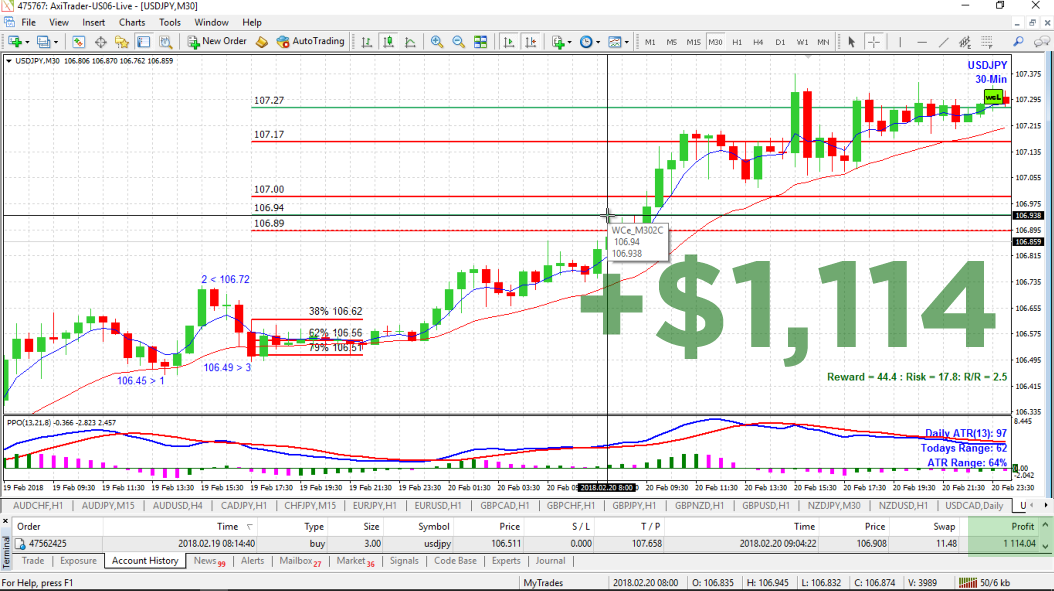Click the Zoom In magnifier icon
This screenshot has width=1054, height=591.
coord(437,42)
